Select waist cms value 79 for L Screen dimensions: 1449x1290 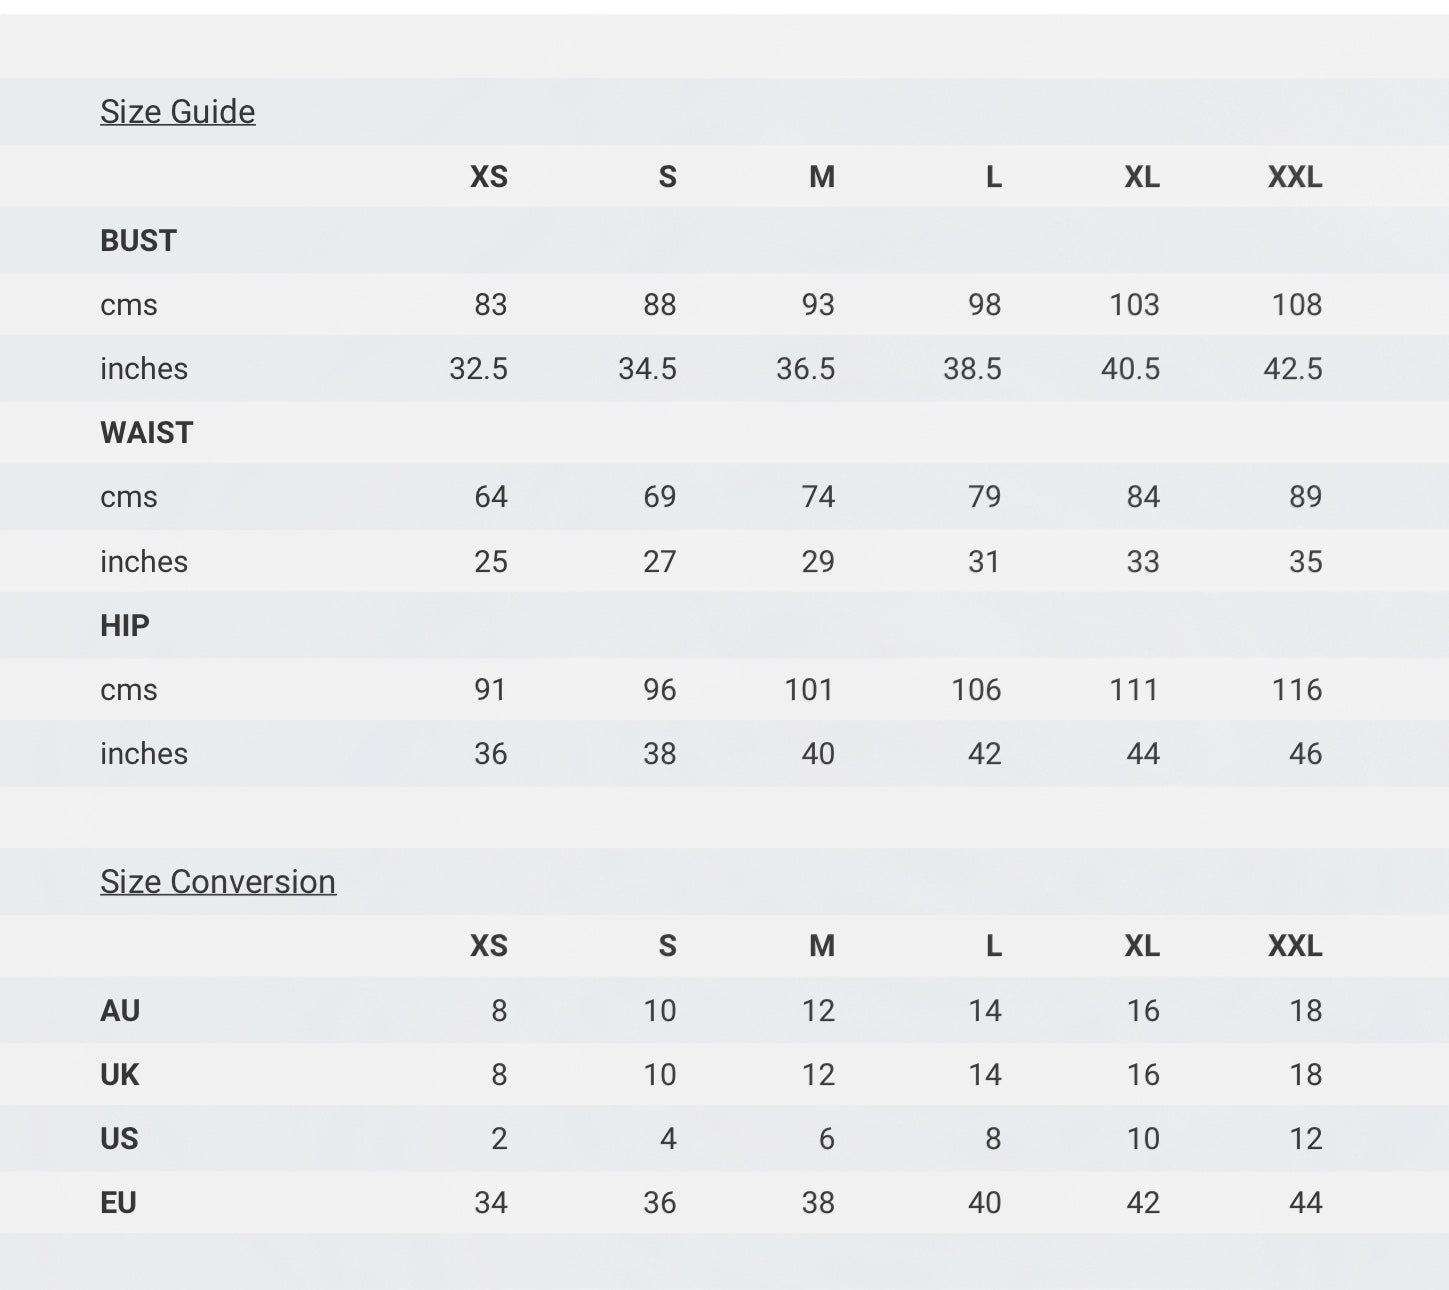point(984,497)
